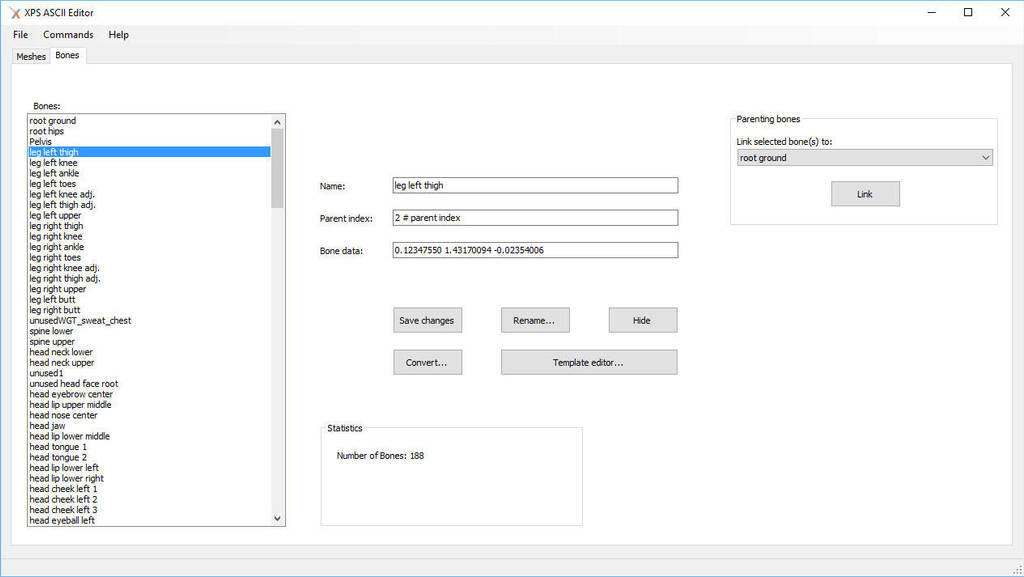The image size is (1024, 577).
Task: Switch to the Meshes tab
Action: tap(31, 57)
